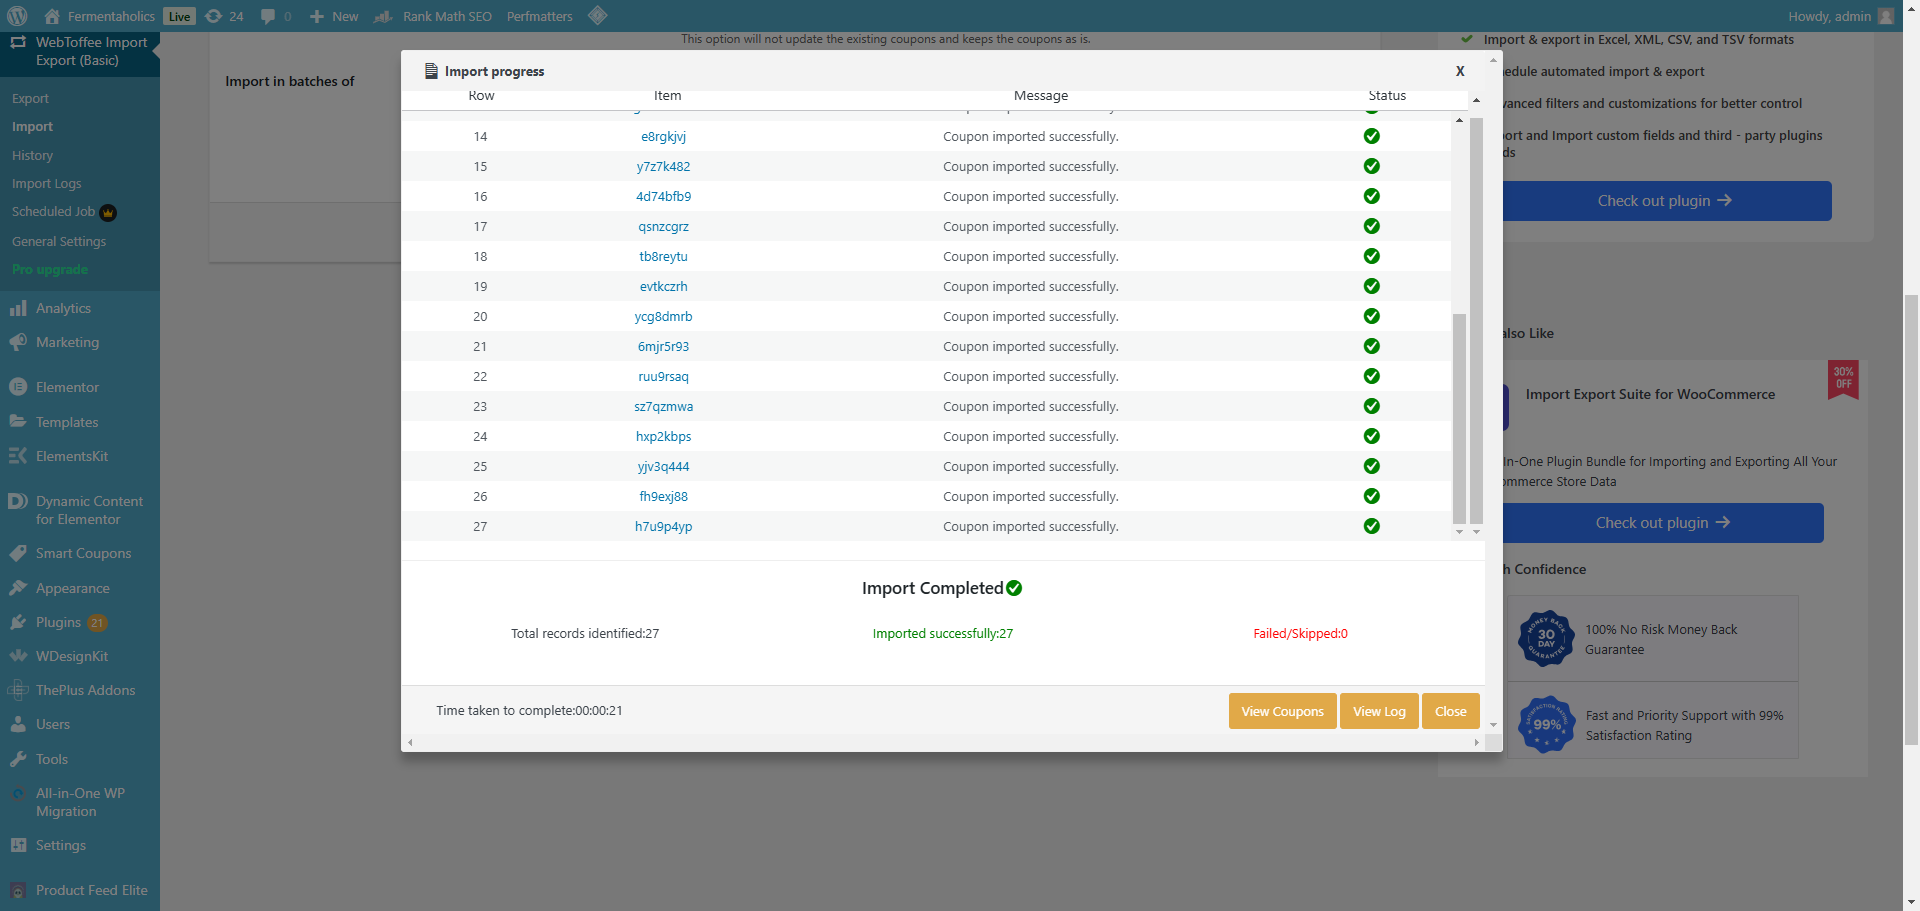Open coupon y7z7k482 link

point(663,166)
